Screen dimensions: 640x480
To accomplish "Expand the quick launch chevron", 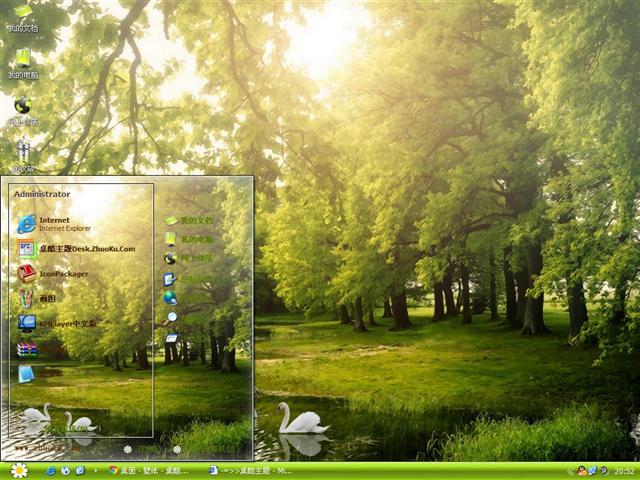I will [96, 471].
